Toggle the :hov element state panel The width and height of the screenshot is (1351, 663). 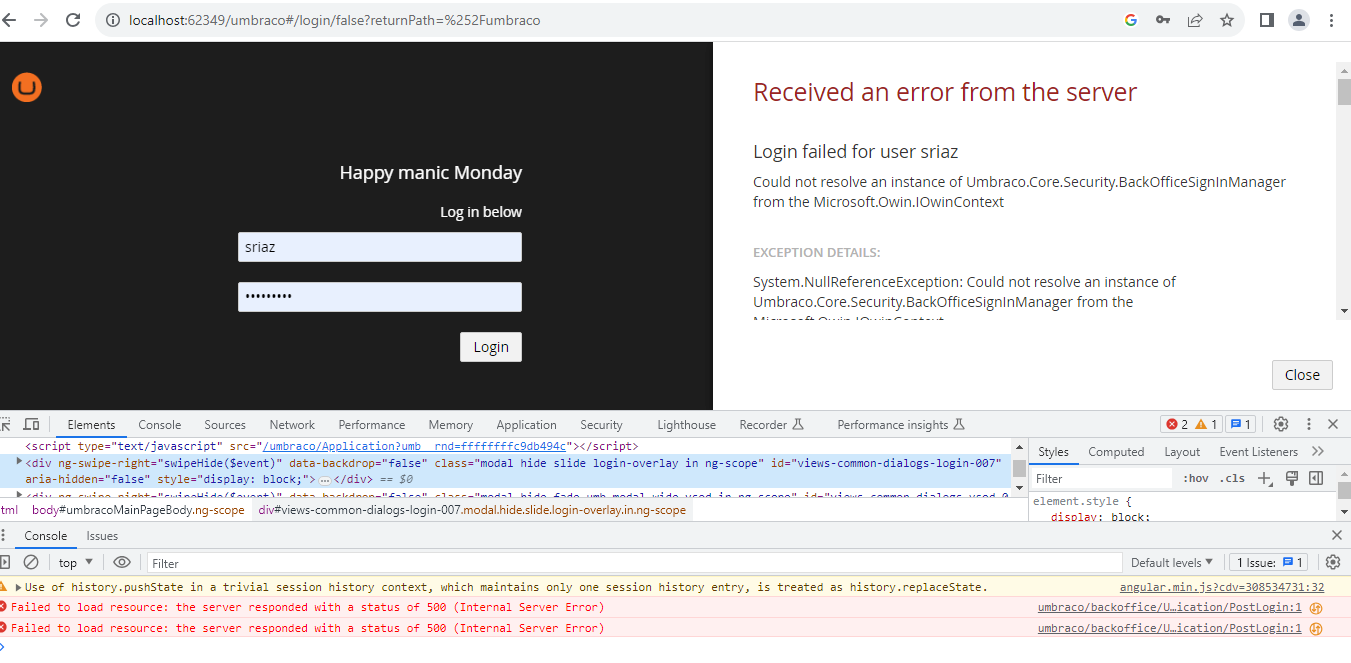[1196, 479]
